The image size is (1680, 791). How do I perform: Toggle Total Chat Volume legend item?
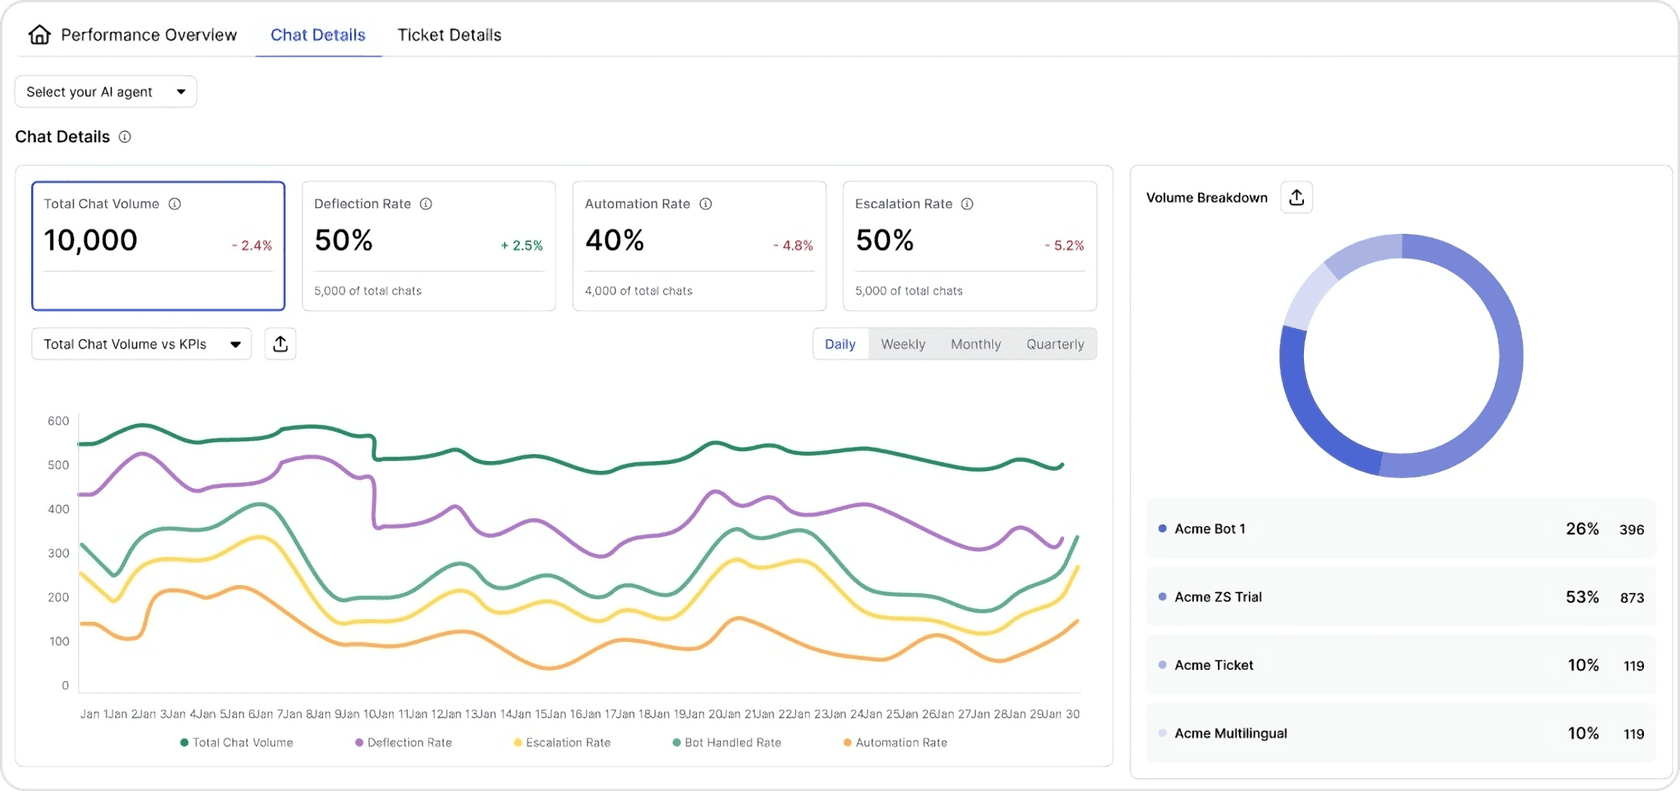point(237,743)
